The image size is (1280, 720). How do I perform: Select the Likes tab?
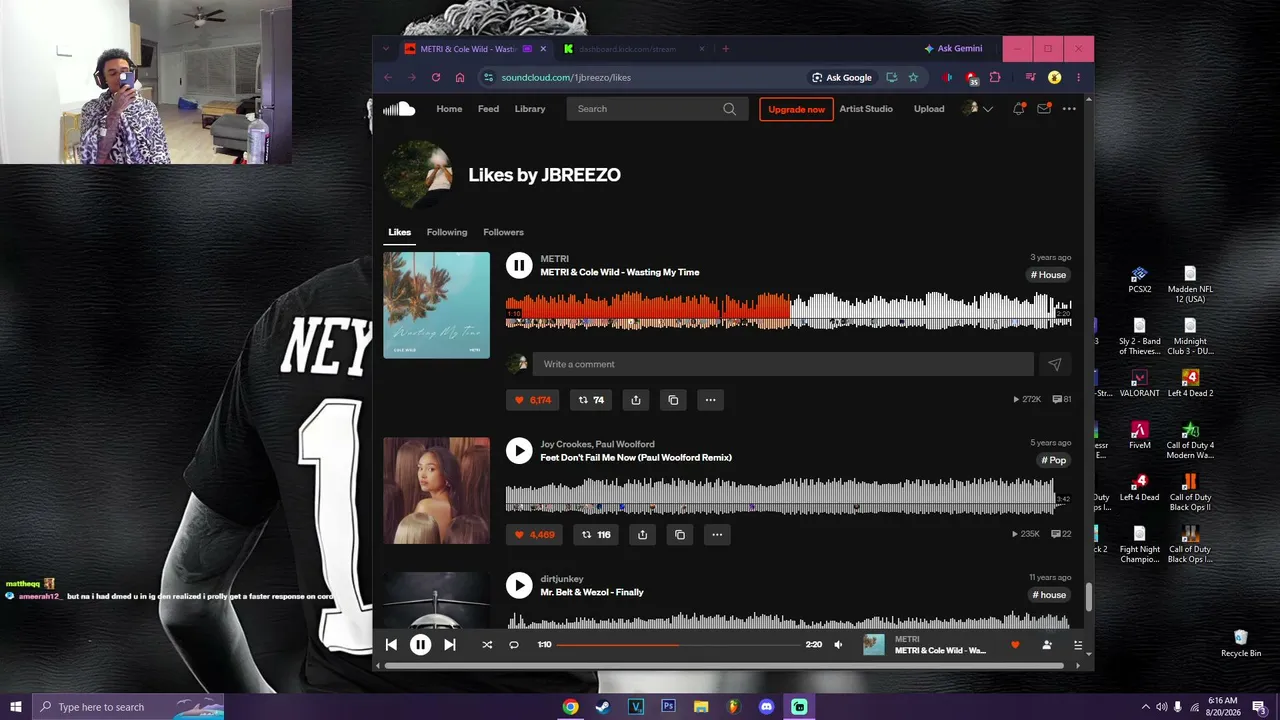[399, 232]
